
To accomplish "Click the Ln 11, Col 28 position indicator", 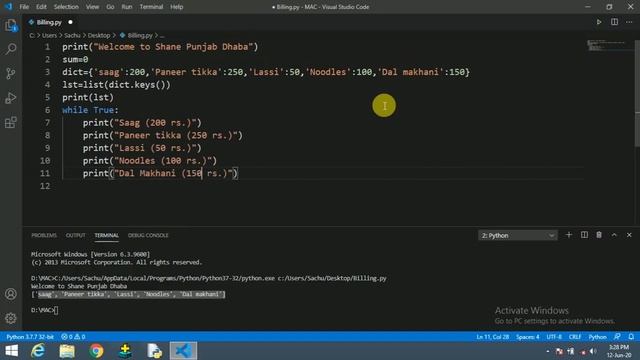I will [493, 337].
